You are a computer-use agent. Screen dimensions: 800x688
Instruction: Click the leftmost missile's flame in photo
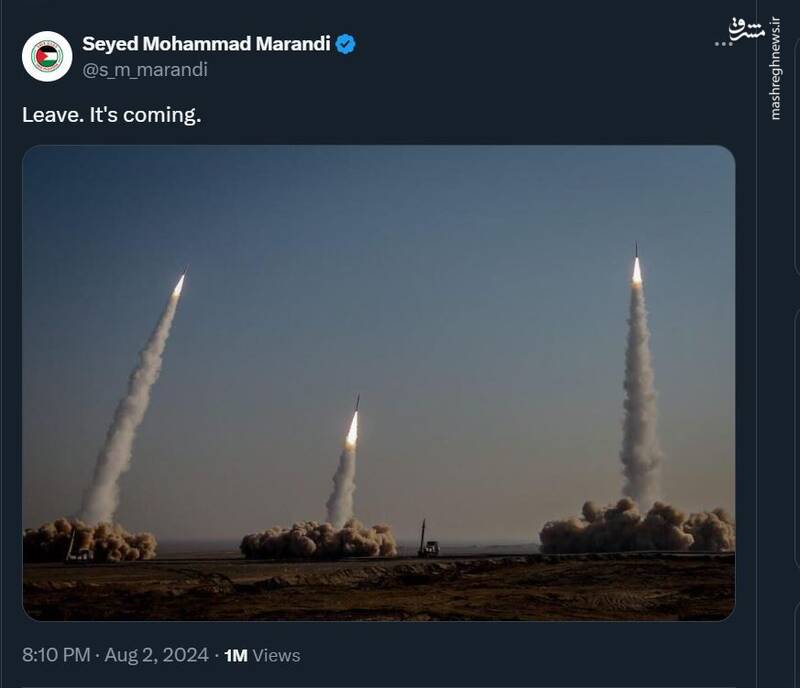(178, 286)
